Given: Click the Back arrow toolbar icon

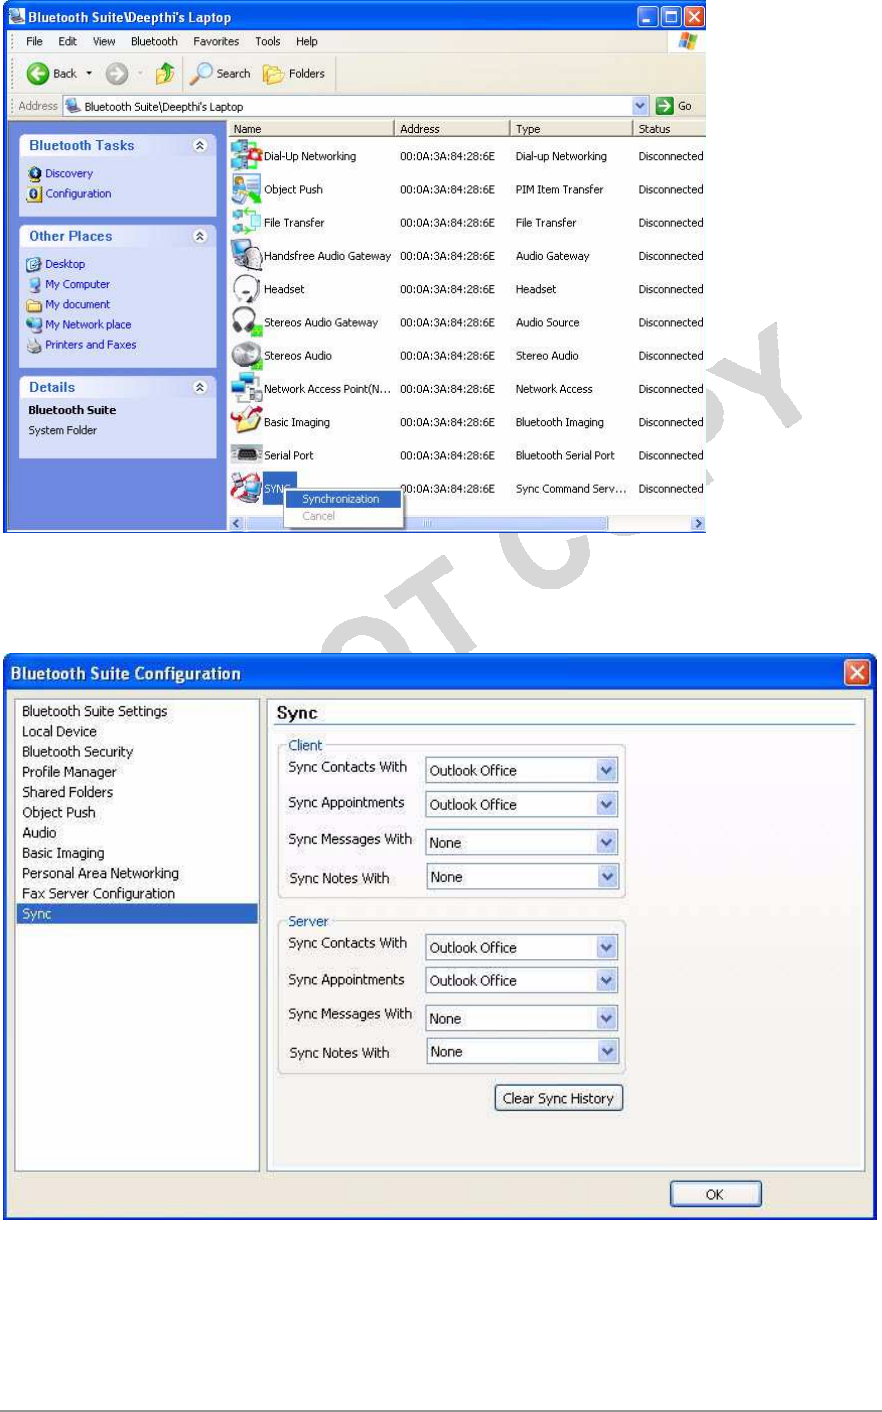Looking at the screenshot, I should [38, 73].
